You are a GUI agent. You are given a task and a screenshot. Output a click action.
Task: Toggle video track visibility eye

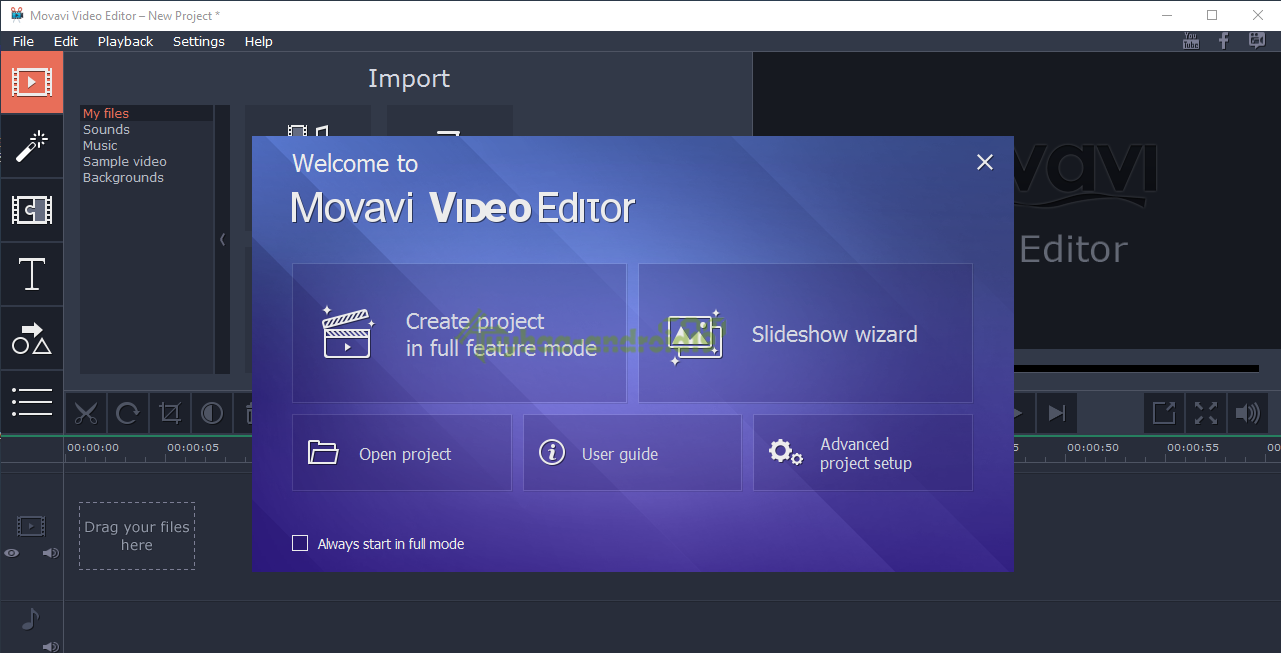(x=11, y=552)
